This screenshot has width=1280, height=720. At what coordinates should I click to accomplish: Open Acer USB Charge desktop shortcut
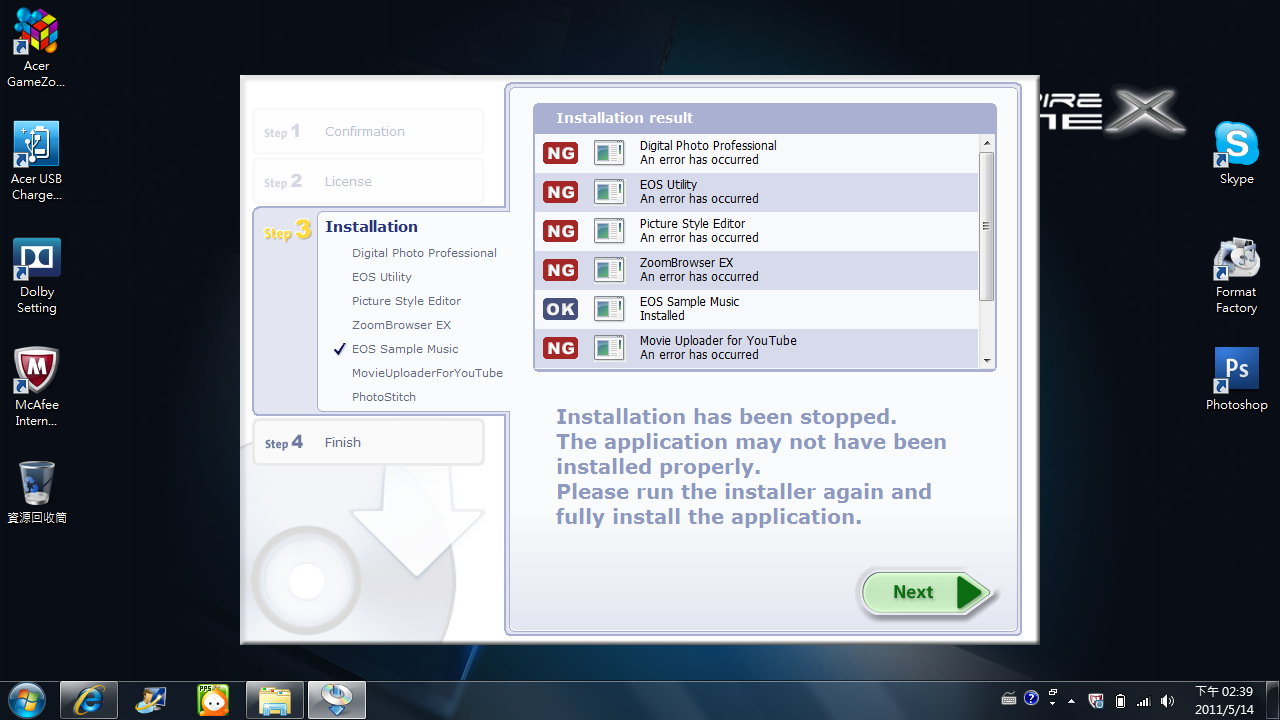pos(36,161)
